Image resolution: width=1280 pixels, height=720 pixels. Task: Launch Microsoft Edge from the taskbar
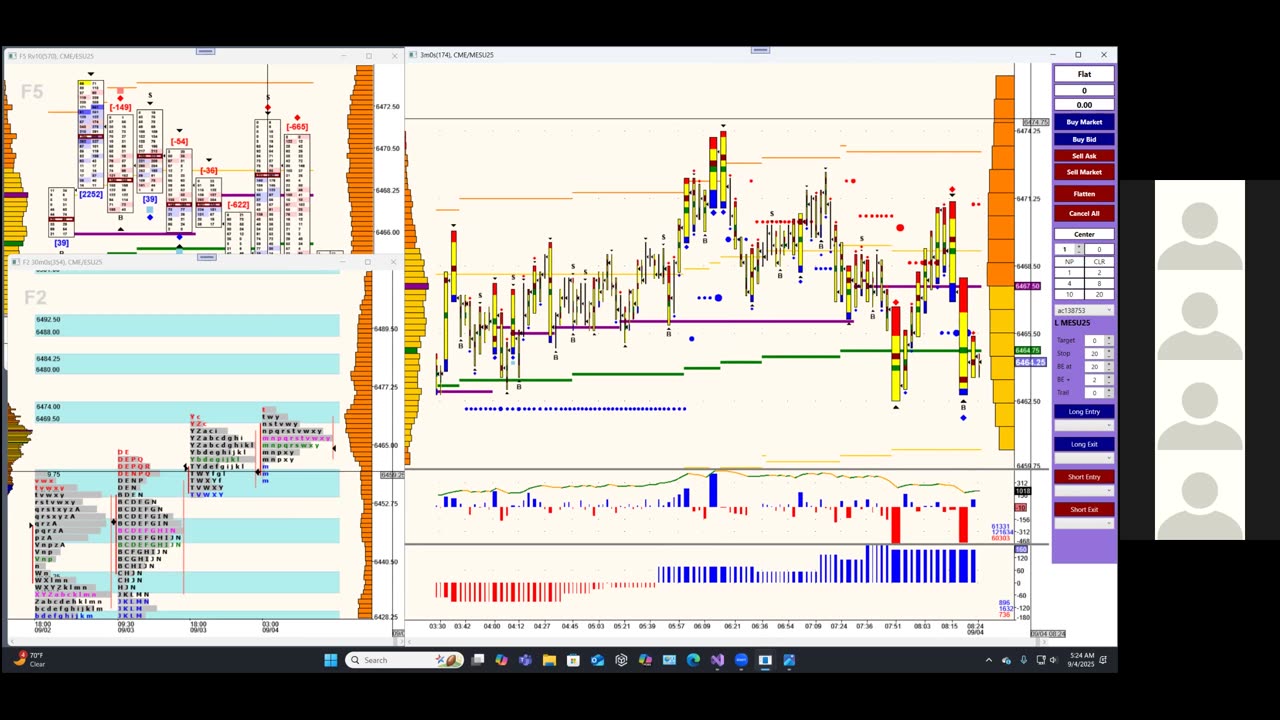[x=693, y=660]
